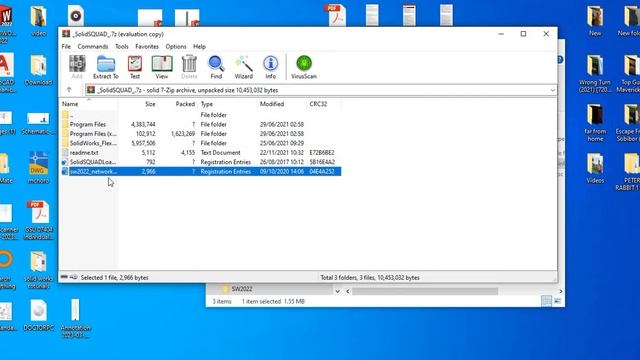Select the parent folder '..' row
The width and height of the screenshot is (640, 360).
[201, 115]
